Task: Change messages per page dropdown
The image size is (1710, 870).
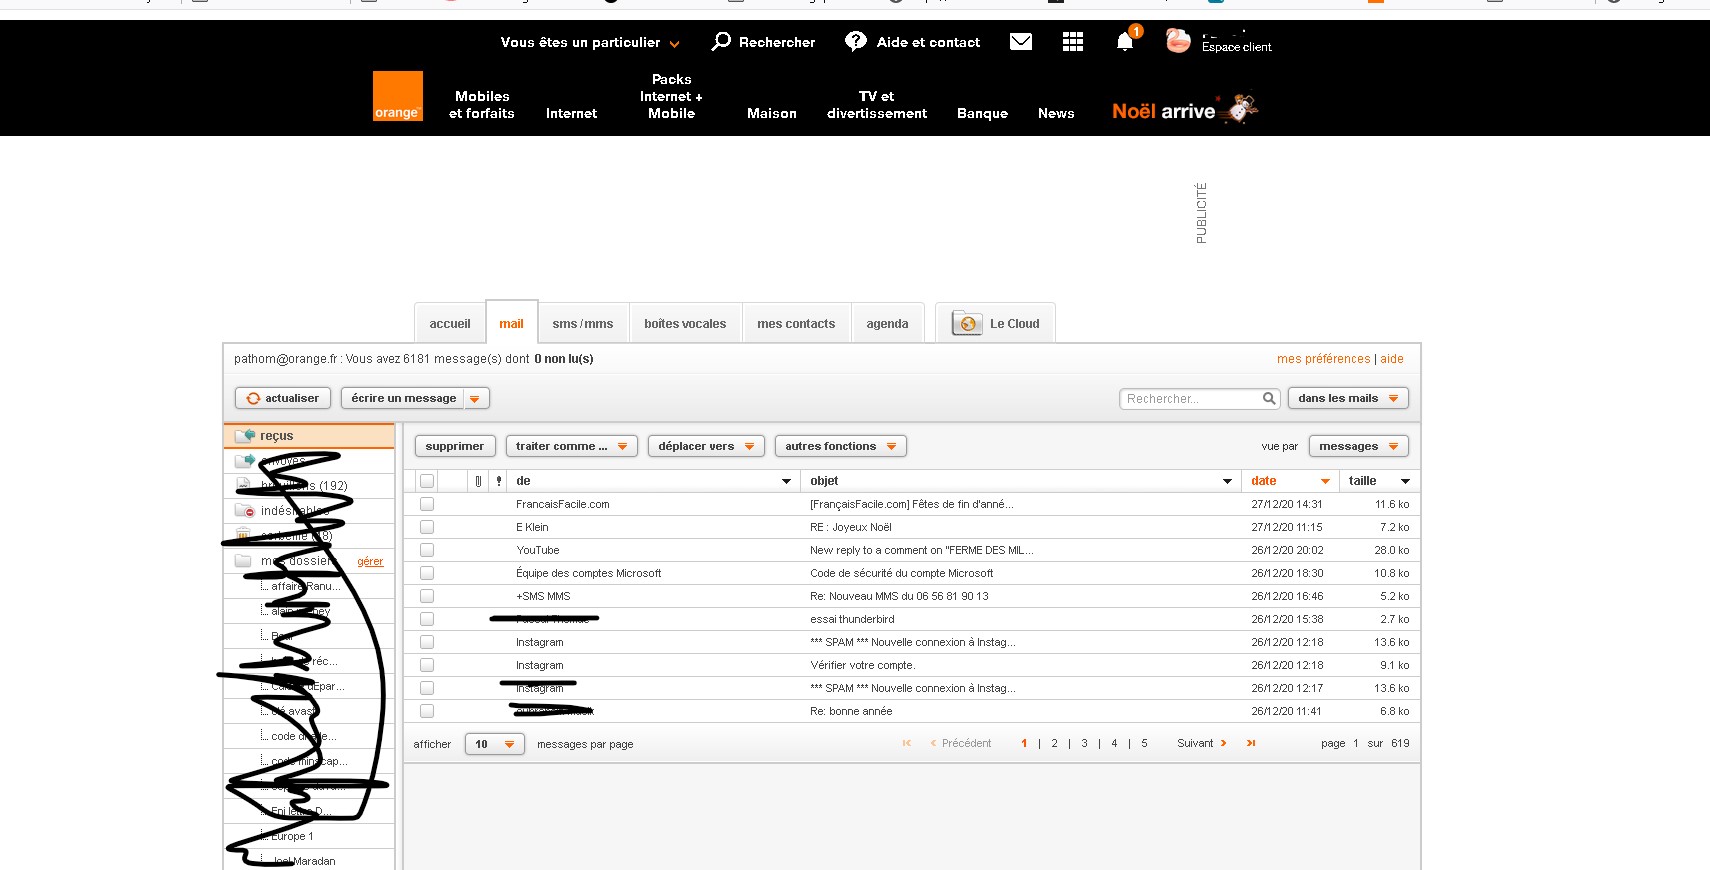Action: coord(495,744)
